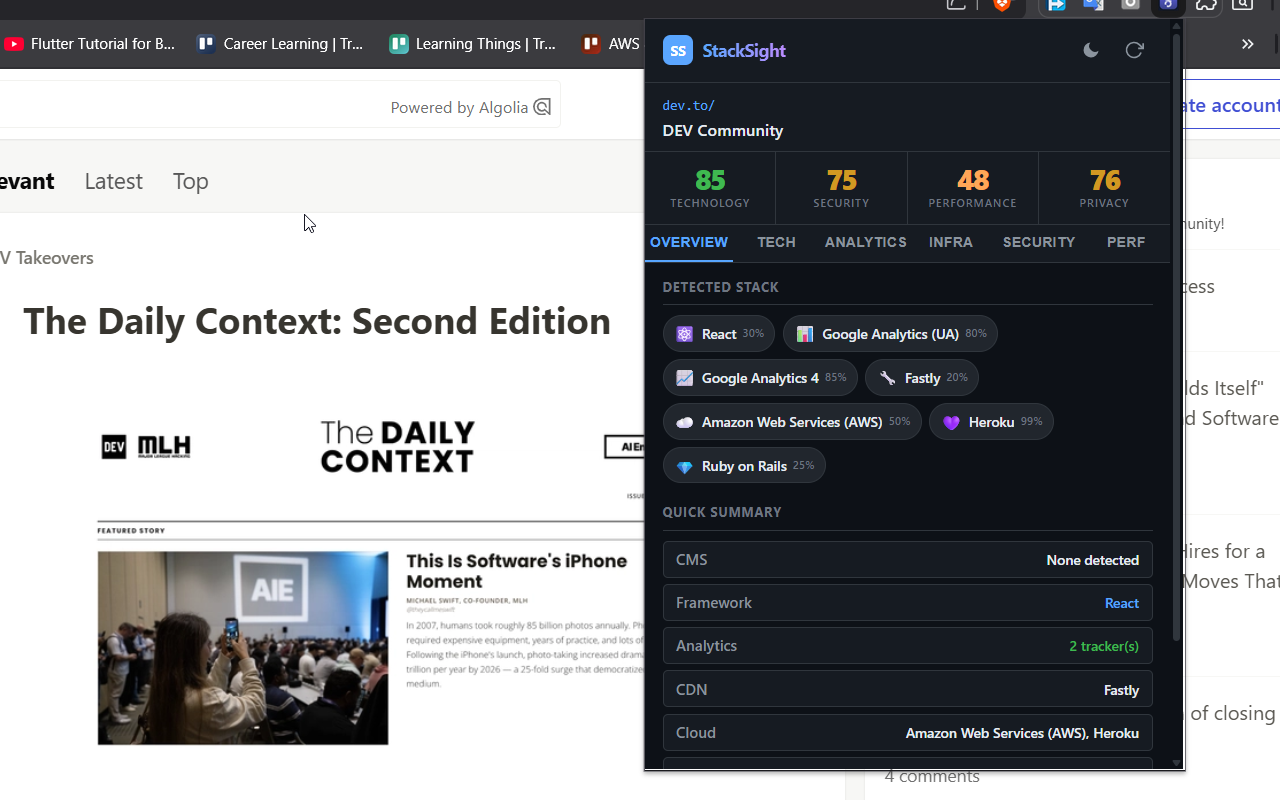Screen dimensions: 1280x800
Task: Click the 'Quick Summary' section heading
Action: (x=722, y=512)
